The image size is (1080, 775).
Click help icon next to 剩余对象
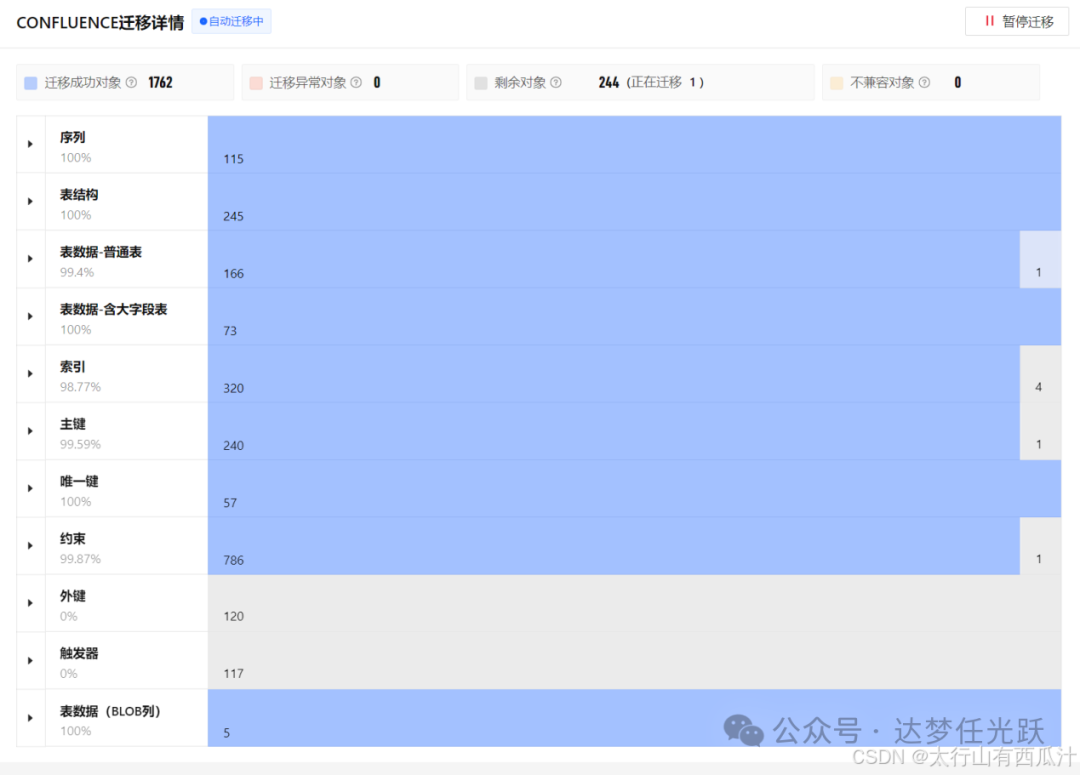[x=556, y=83]
